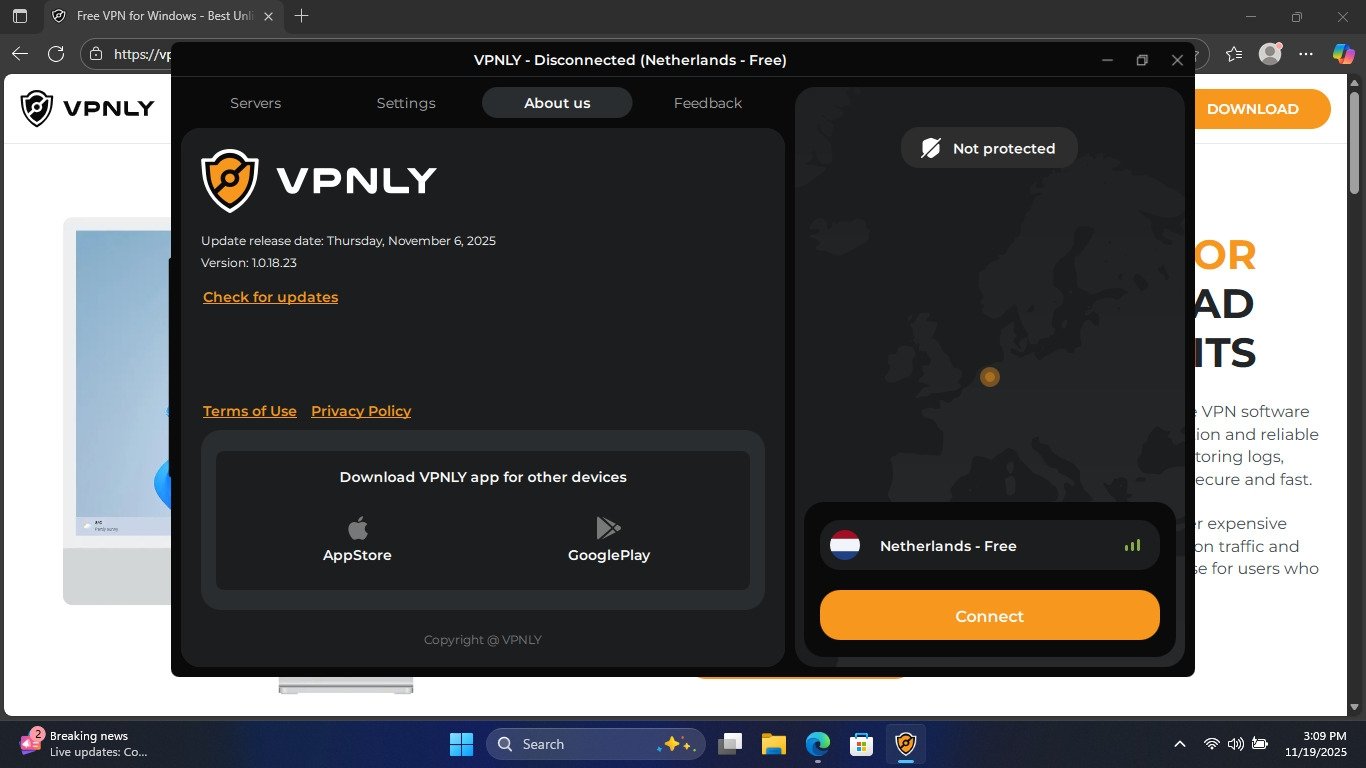Open Microsoft Store from the taskbar
1366x768 pixels.
861,744
